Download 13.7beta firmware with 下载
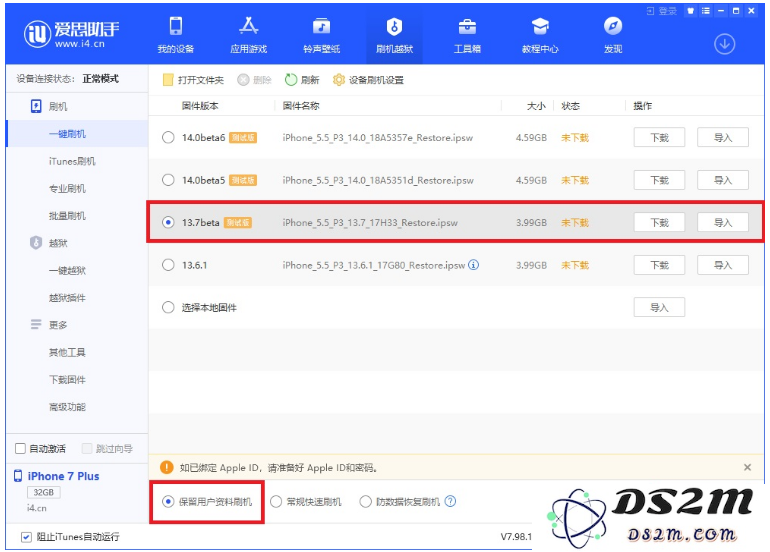The height and width of the screenshot is (552, 770). pyautogui.click(x=659, y=222)
